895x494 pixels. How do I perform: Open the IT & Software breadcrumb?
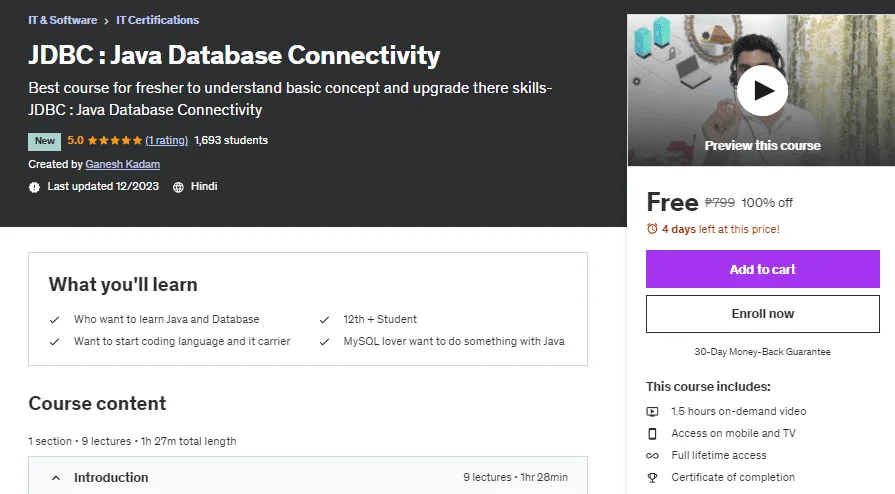tap(63, 20)
